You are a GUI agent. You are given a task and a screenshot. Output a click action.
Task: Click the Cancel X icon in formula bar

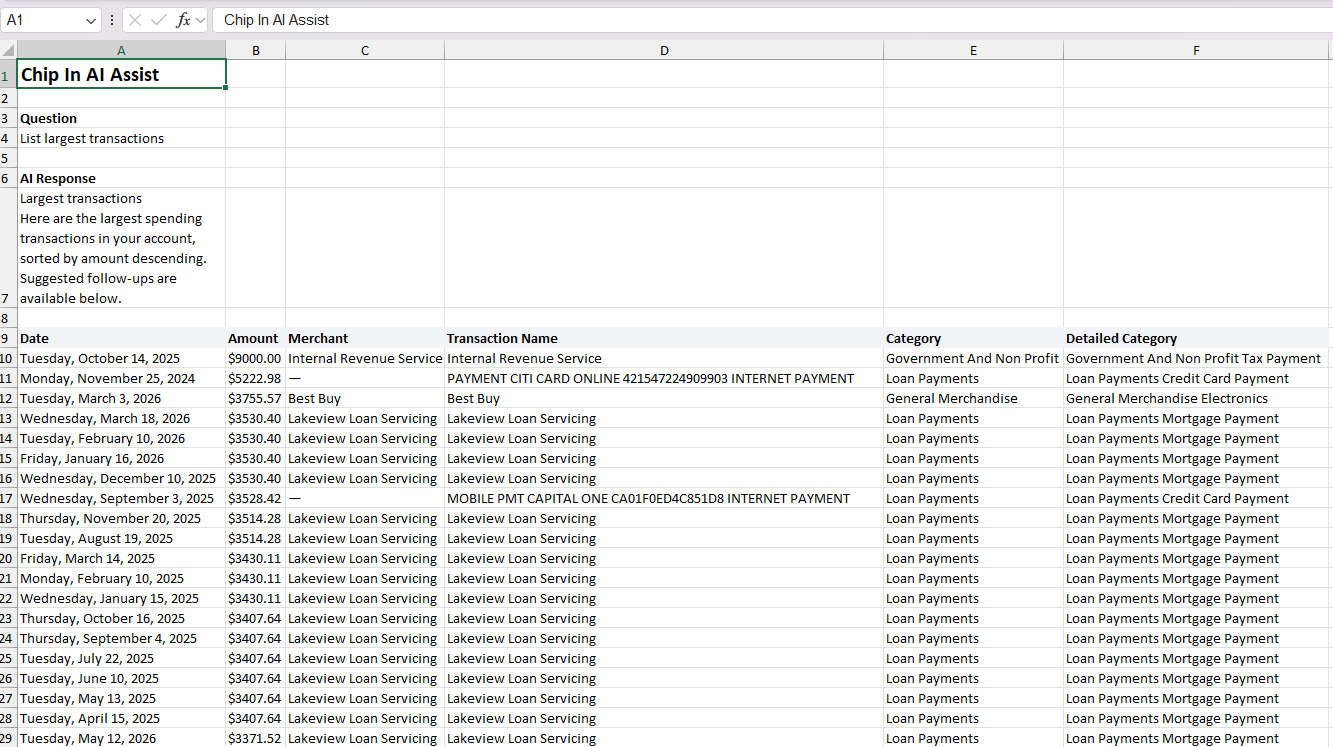tap(136, 20)
